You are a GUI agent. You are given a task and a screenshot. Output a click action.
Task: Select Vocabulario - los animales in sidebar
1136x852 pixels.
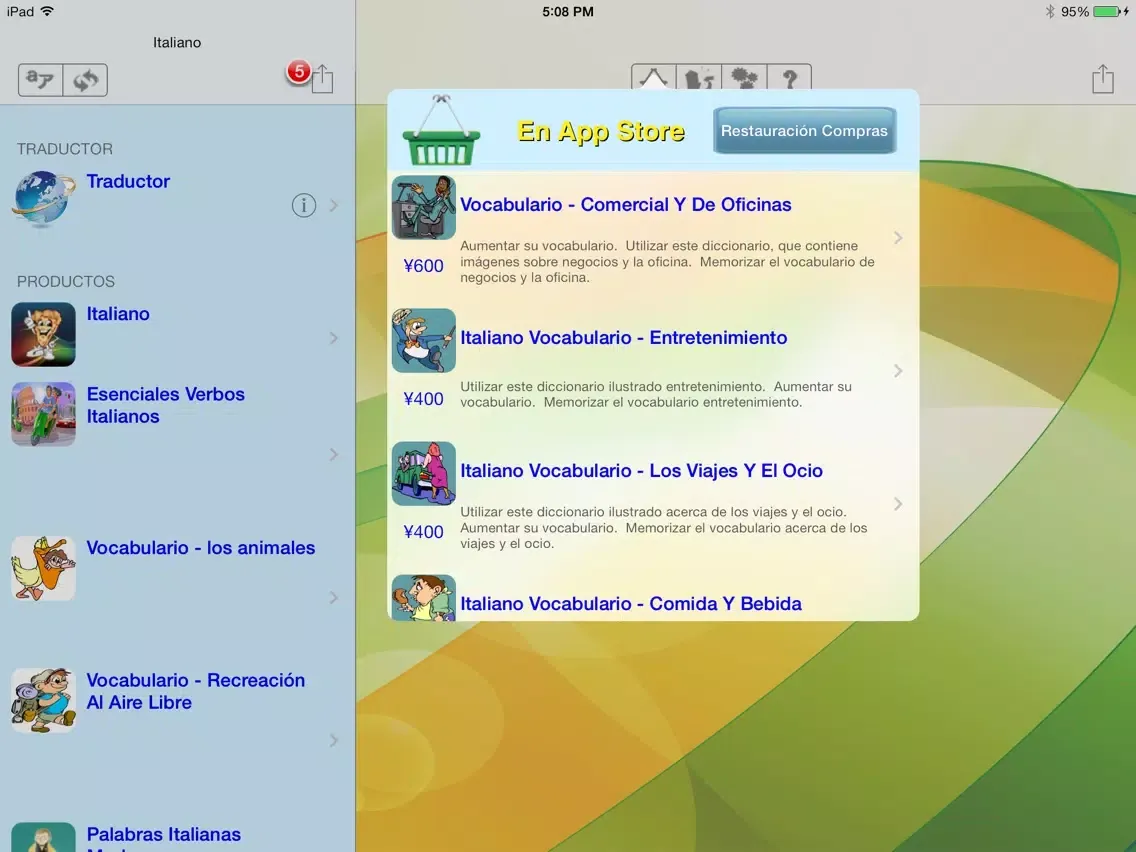click(x=200, y=548)
